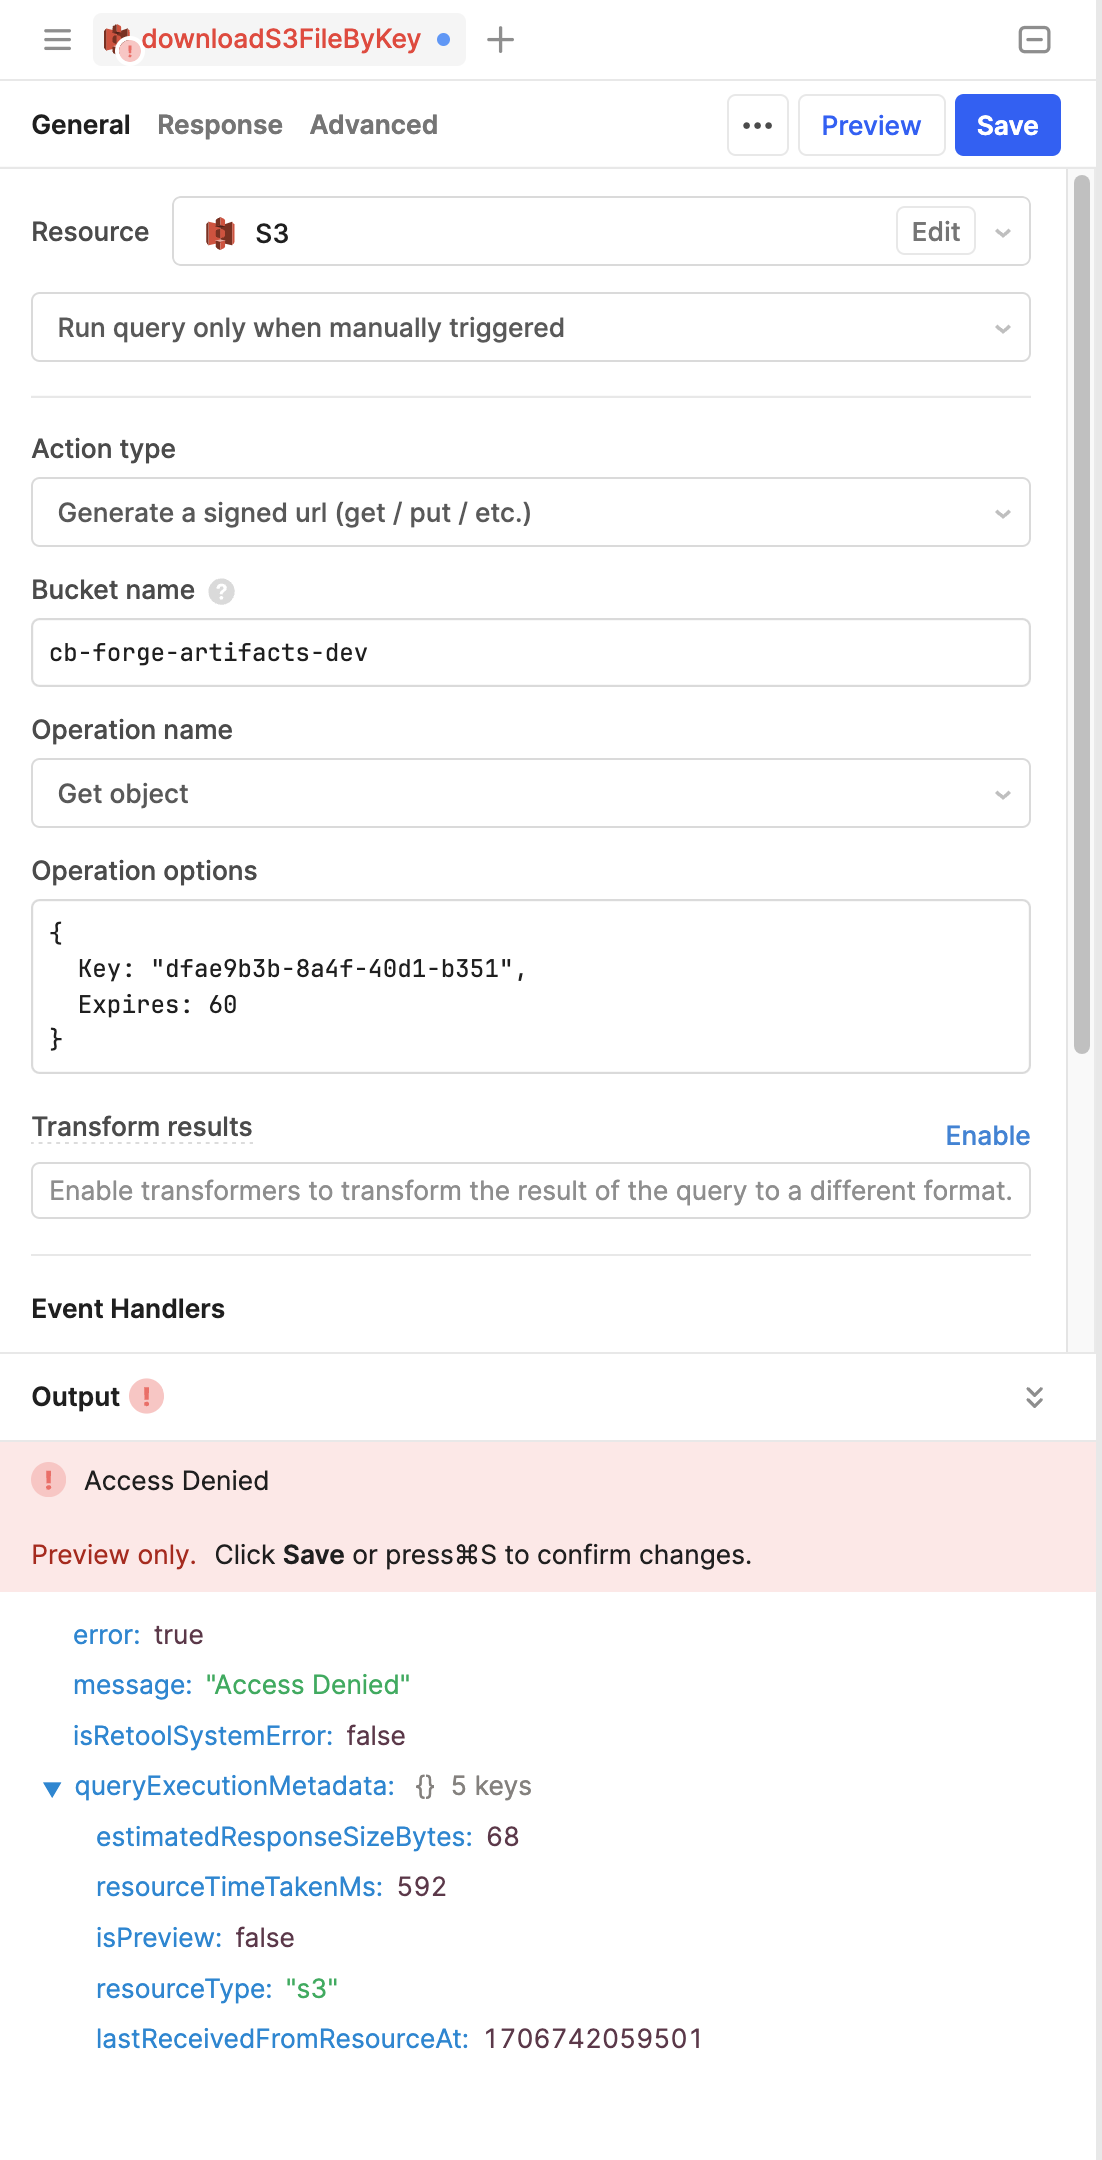The height and width of the screenshot is (2160, 1102).
Task: Click the Output error exclamation badge
Action: [x=147, y=1396]
